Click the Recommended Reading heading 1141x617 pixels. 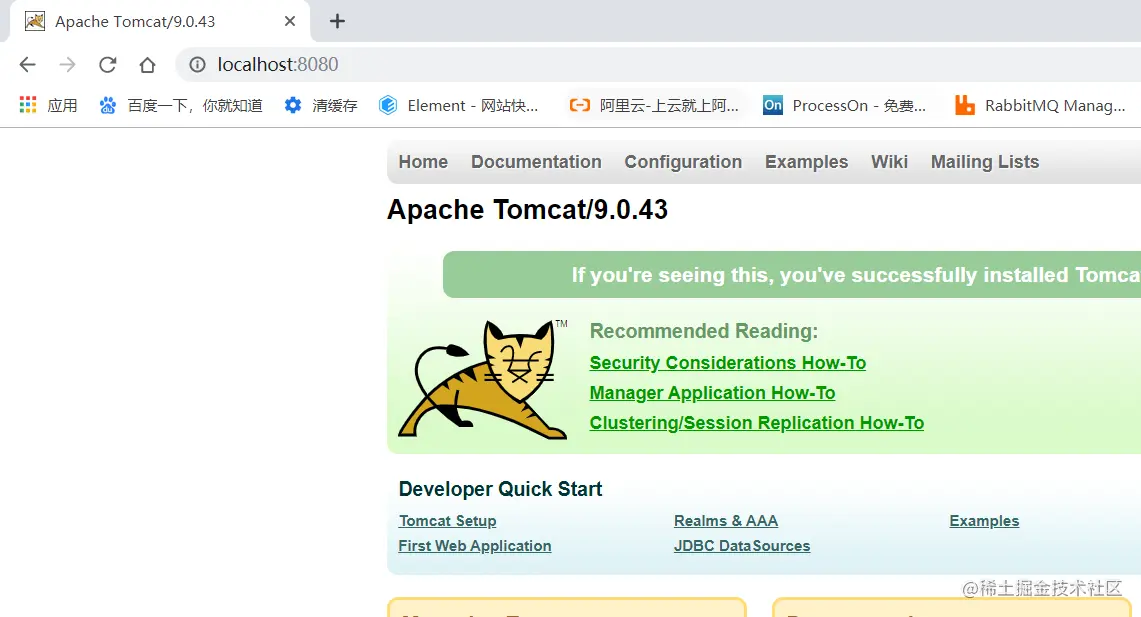704,331
